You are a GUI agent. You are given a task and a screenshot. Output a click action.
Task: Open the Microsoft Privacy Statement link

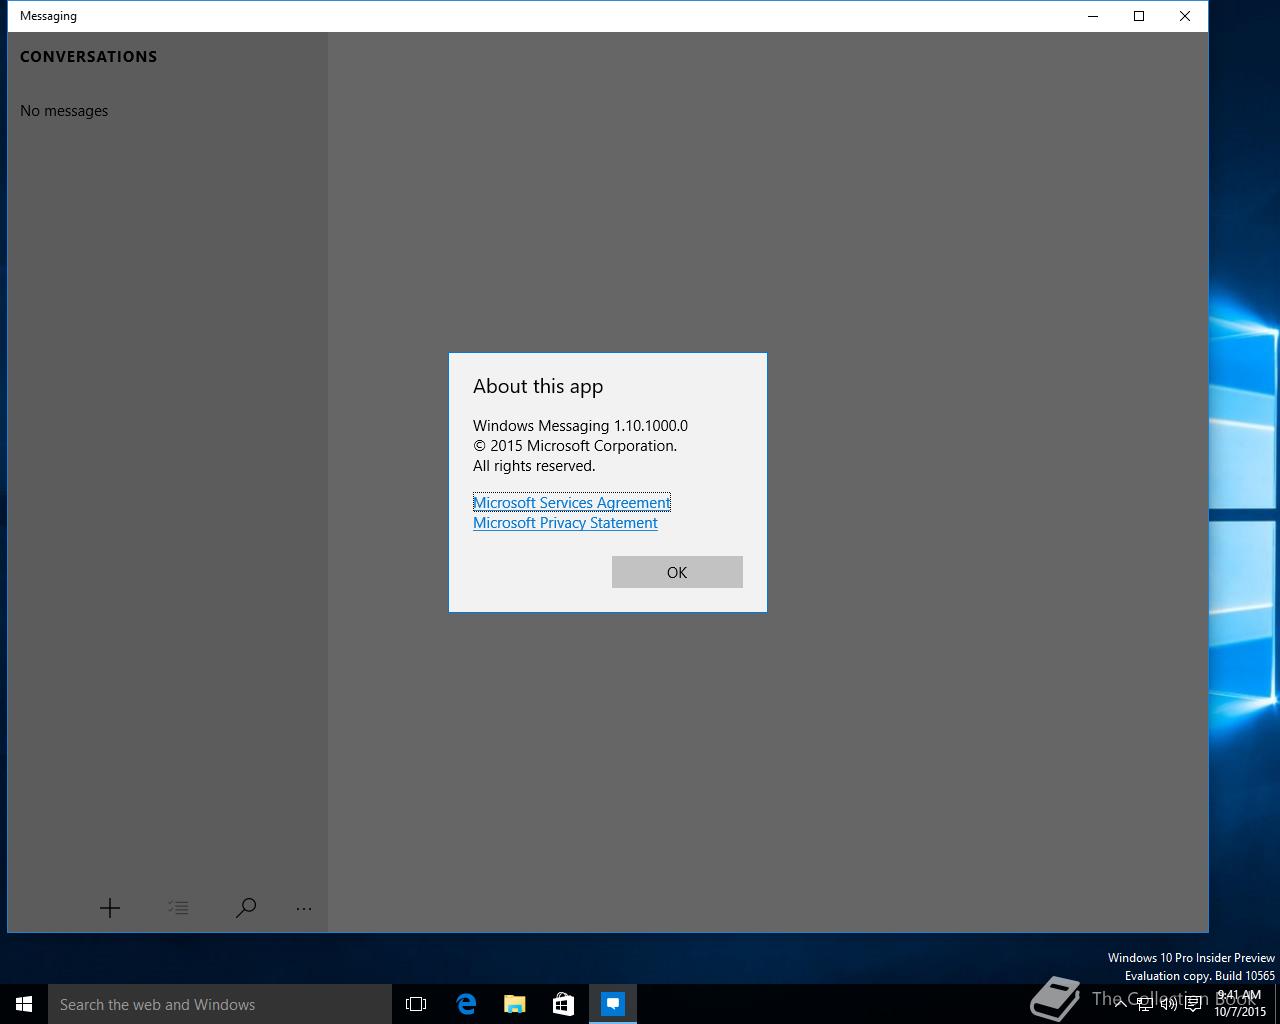coord(565,523)
